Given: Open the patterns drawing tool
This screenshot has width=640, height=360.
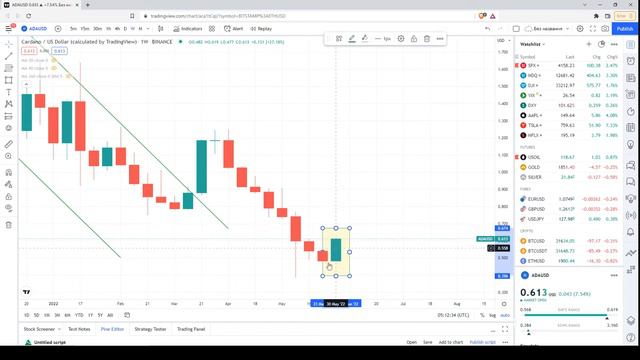Looking at the screenshot, I should click(x=9, y=104).
